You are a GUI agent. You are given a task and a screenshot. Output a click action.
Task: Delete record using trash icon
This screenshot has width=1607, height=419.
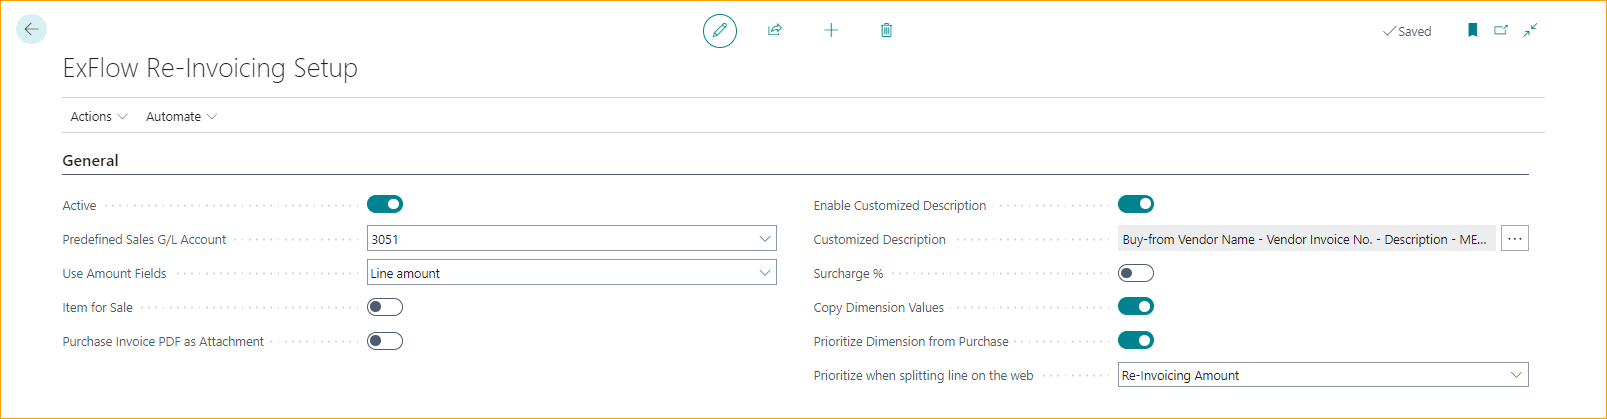coord(886,30)
